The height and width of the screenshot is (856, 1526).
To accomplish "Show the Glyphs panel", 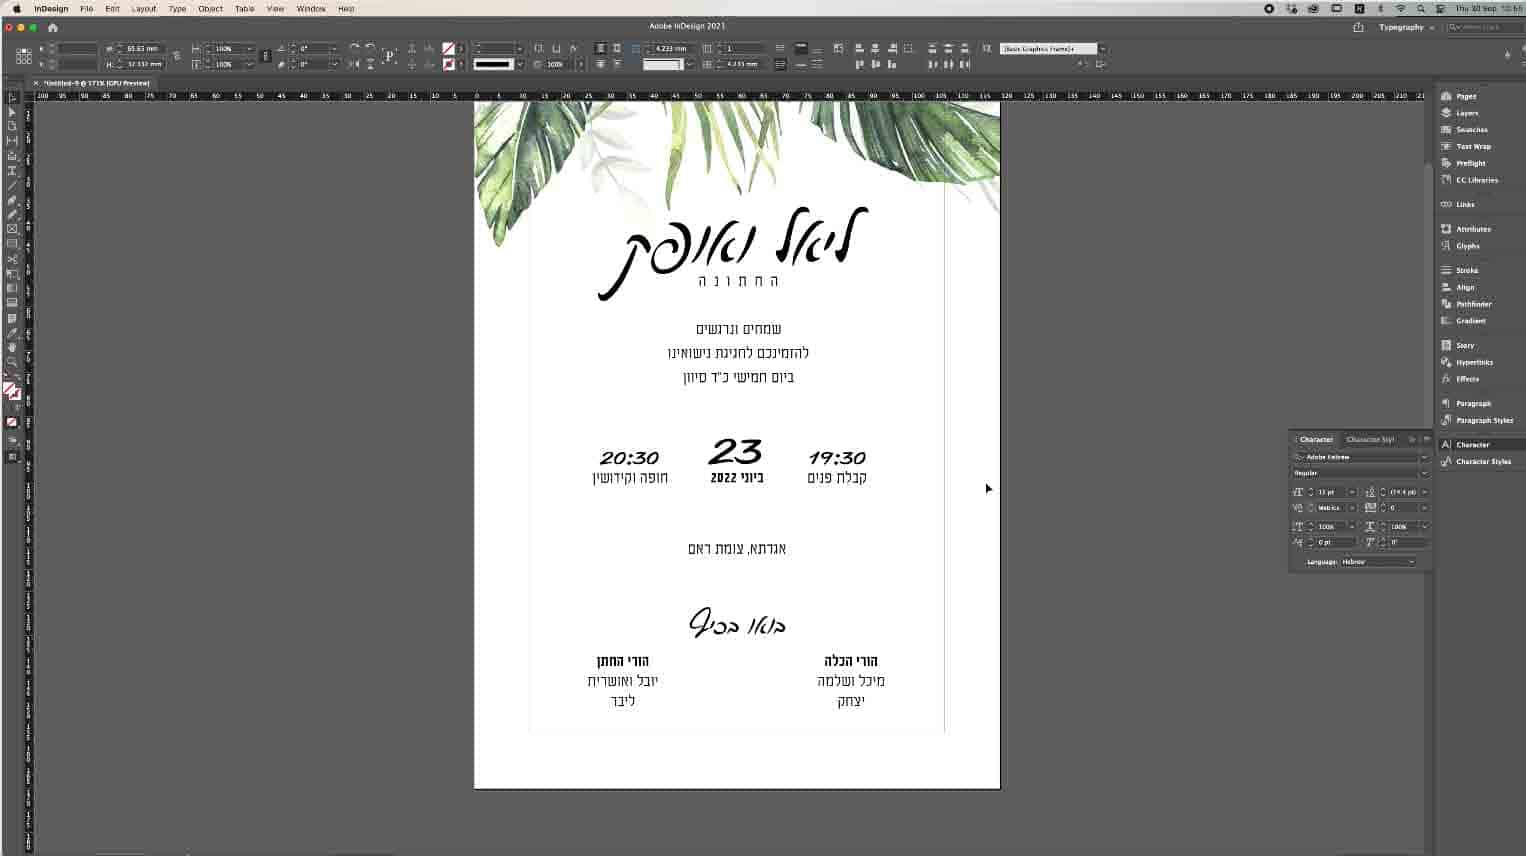I will point(1467,246).
